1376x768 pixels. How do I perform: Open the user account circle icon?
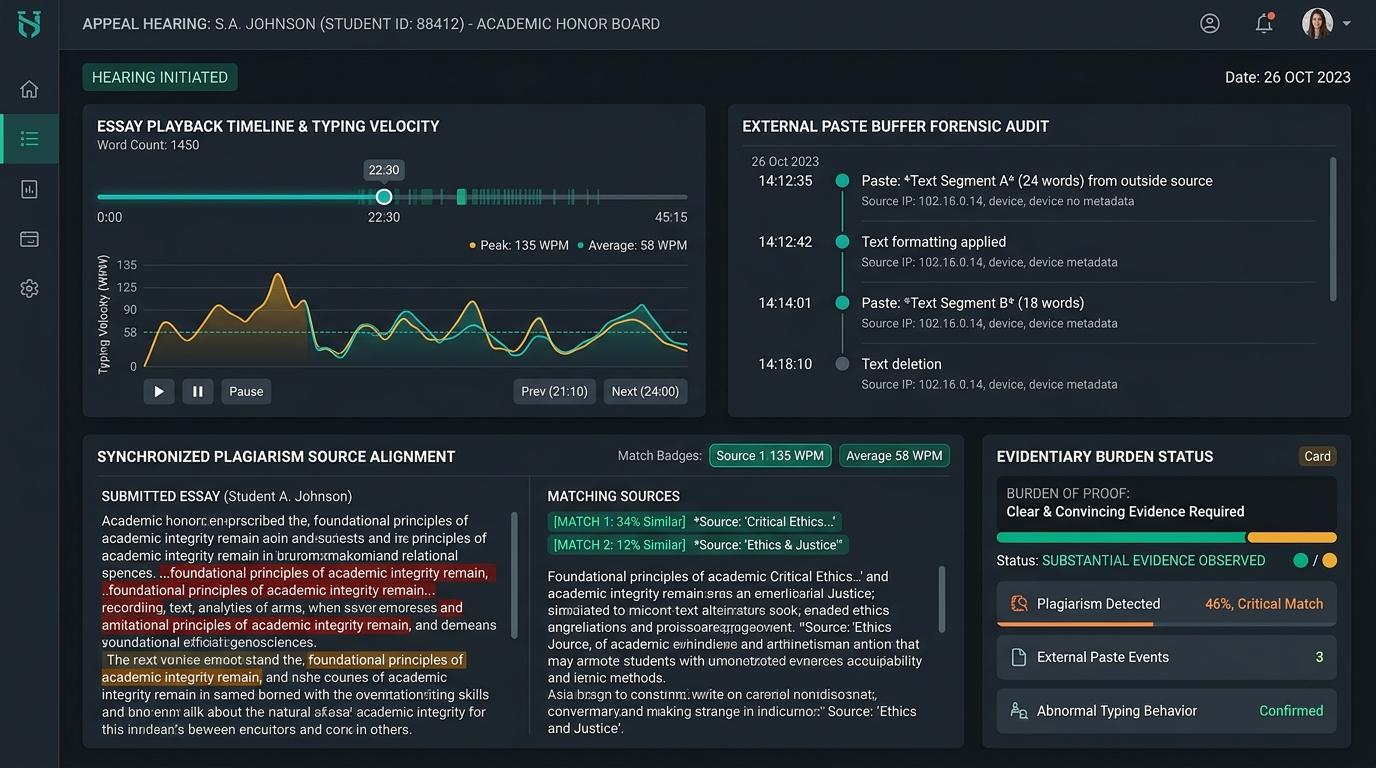click(x=1210, y=23)
